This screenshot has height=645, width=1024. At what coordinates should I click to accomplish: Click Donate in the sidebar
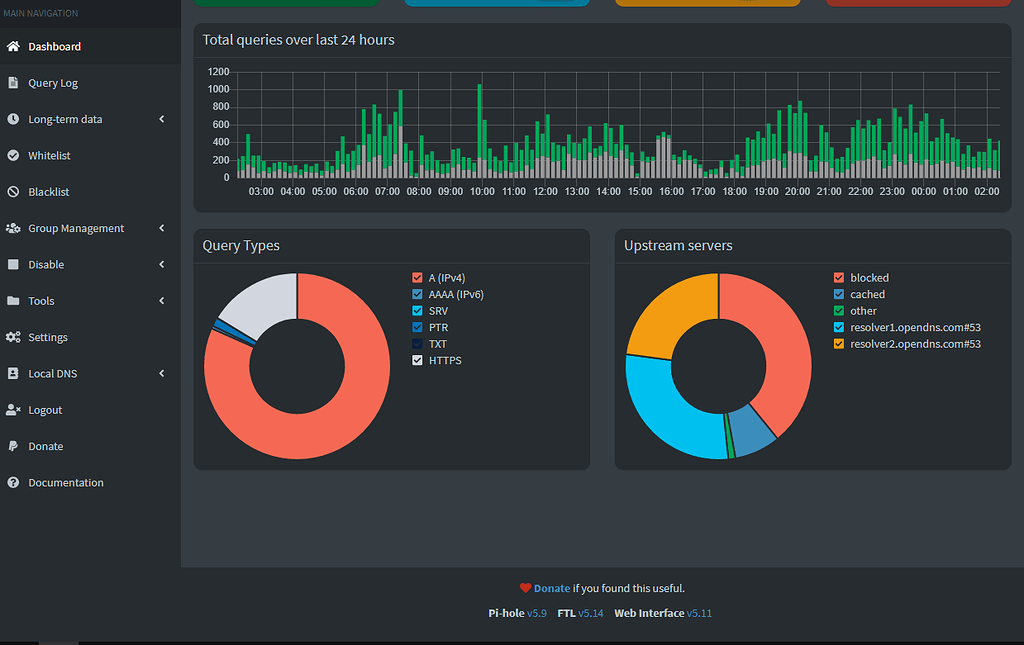coord(90,447)
